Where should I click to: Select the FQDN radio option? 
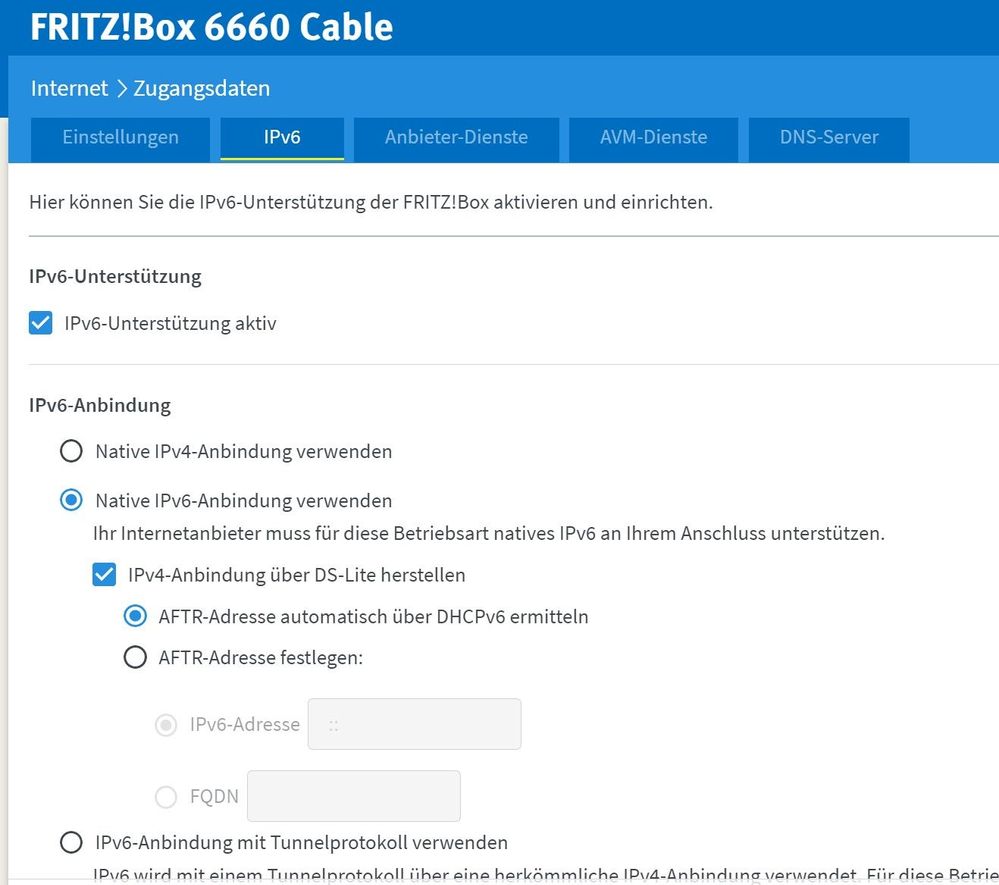pyautogui.click(x=166, y=796)
